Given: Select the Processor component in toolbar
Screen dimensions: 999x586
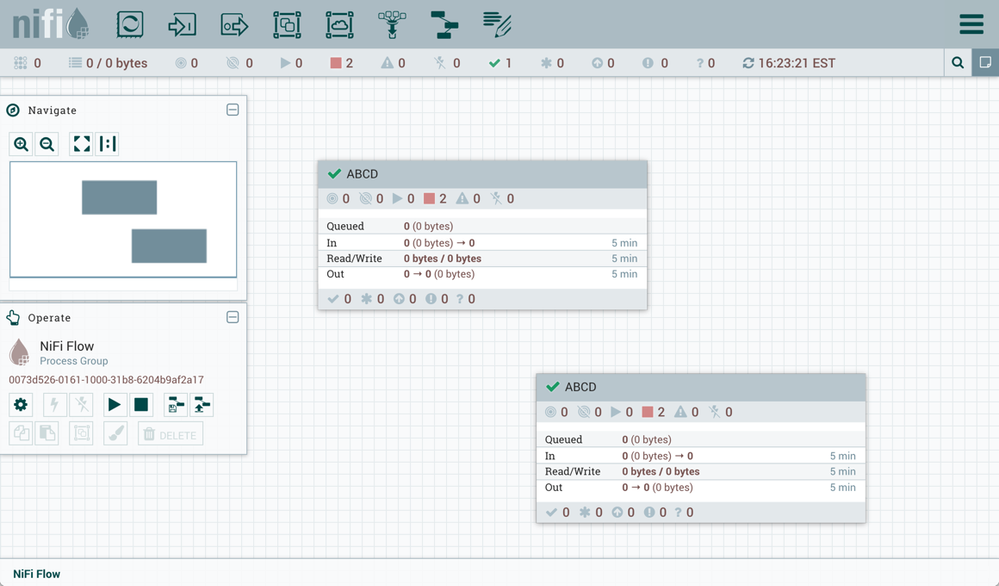Looking at the screenshot, I should click(x=130, y=24).
